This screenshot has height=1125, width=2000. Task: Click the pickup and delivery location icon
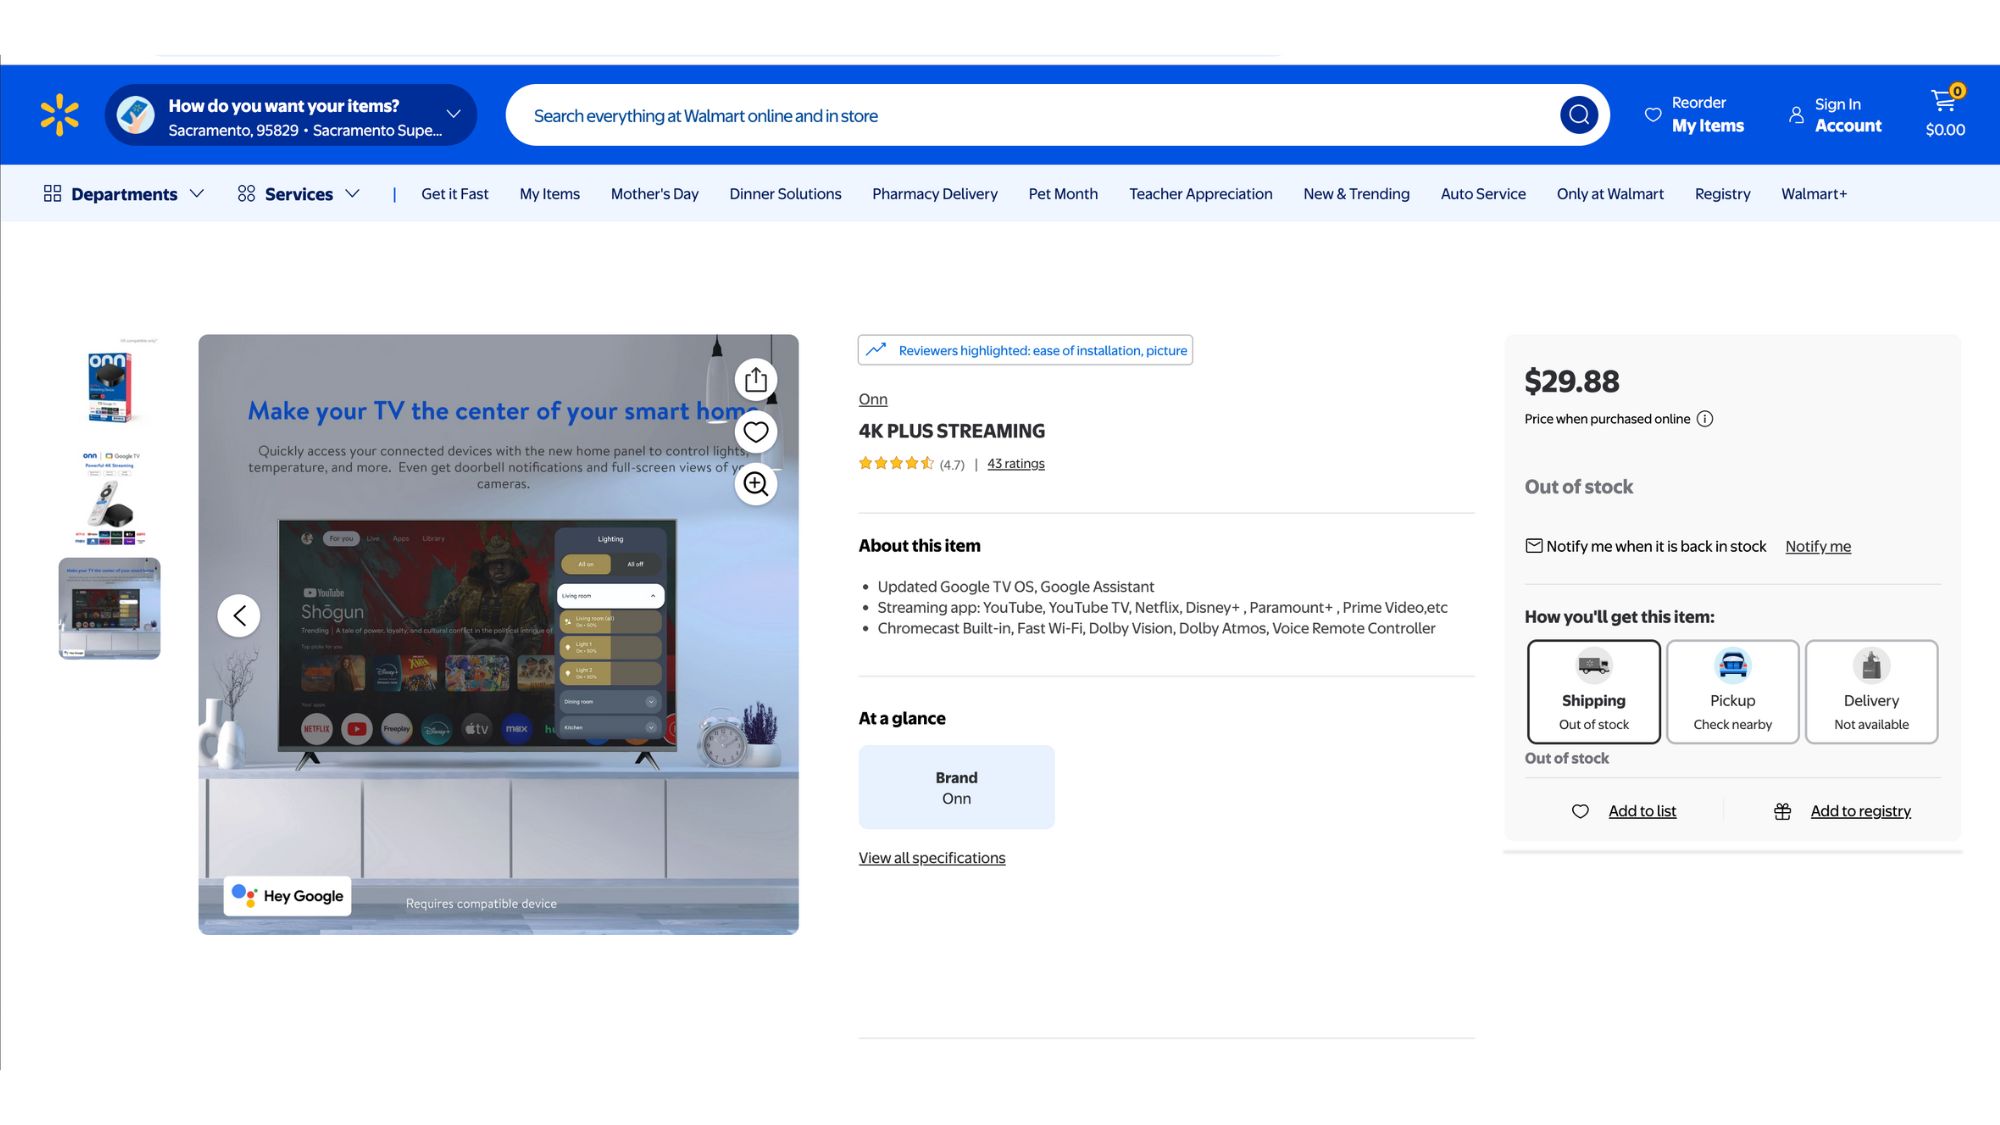135,115
